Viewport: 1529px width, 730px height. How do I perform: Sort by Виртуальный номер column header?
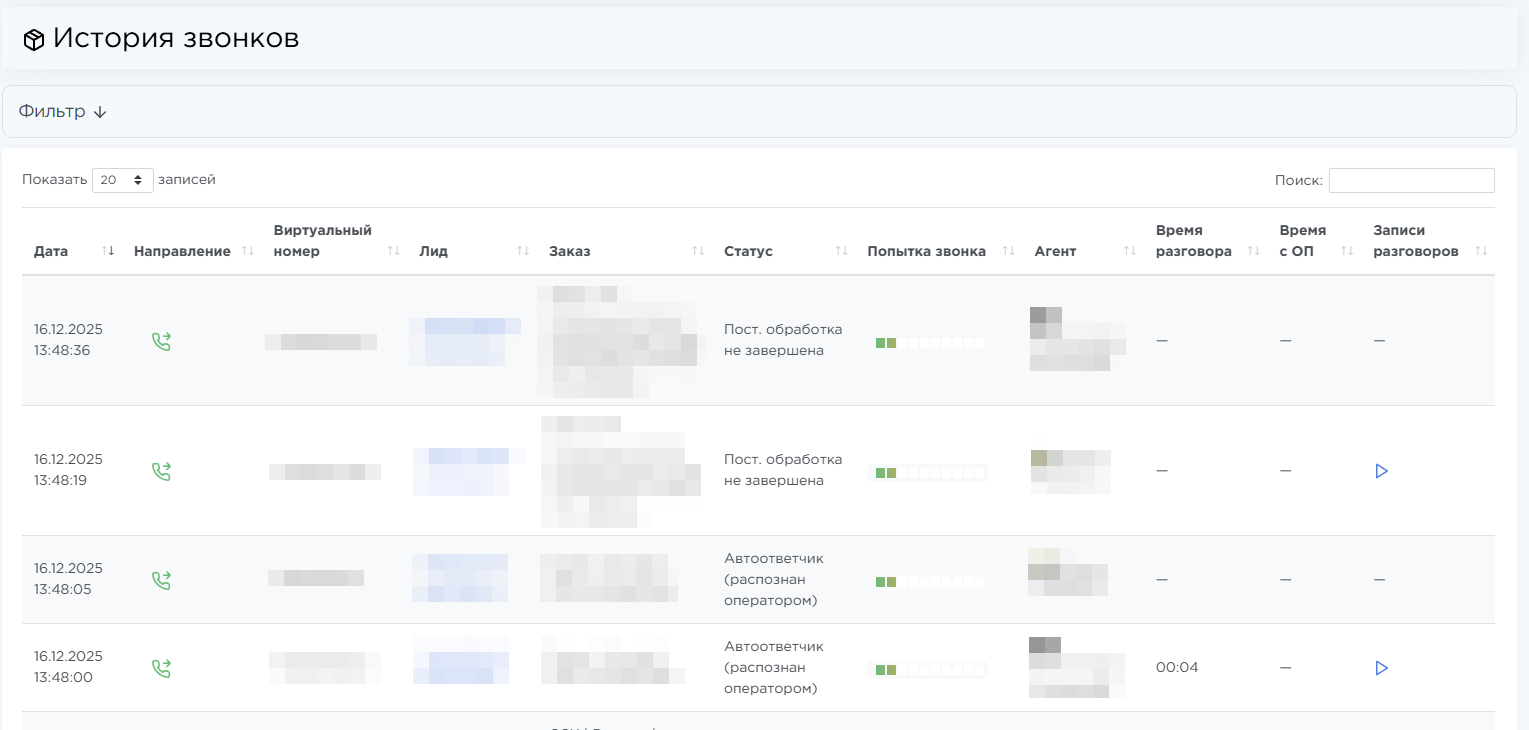322,241
